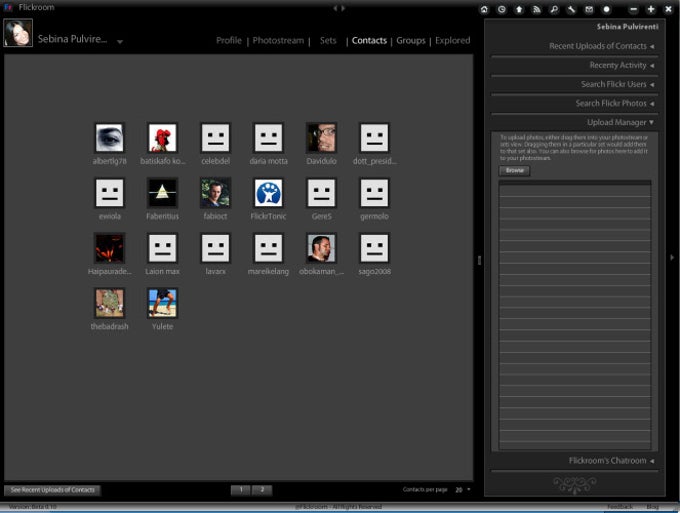Open contact ewiola avatar
The height and width of the screenshot is (513, 680).
click(109, 193)
